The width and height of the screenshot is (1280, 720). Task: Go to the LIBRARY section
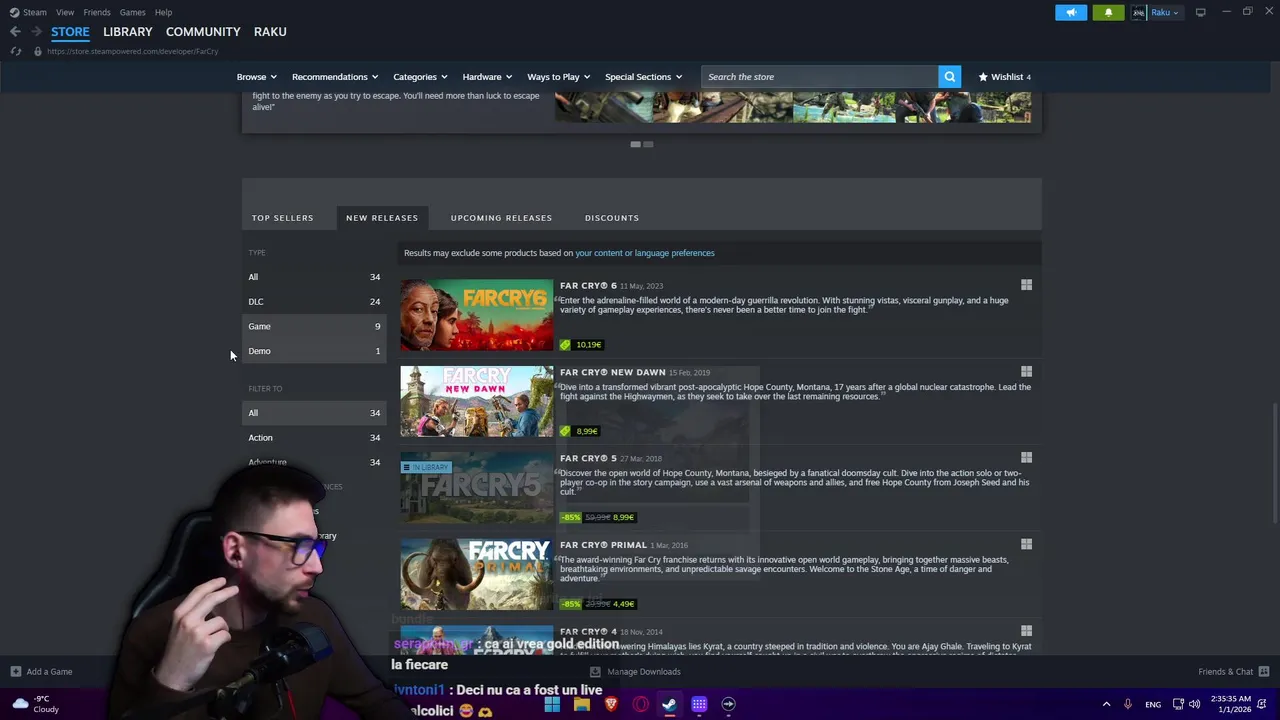point(128,32)
